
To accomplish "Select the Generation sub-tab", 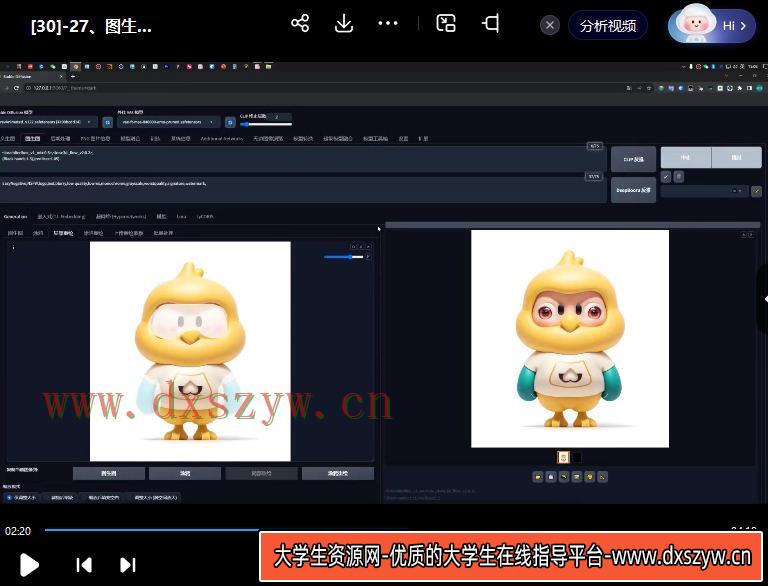I will point(16,216).
